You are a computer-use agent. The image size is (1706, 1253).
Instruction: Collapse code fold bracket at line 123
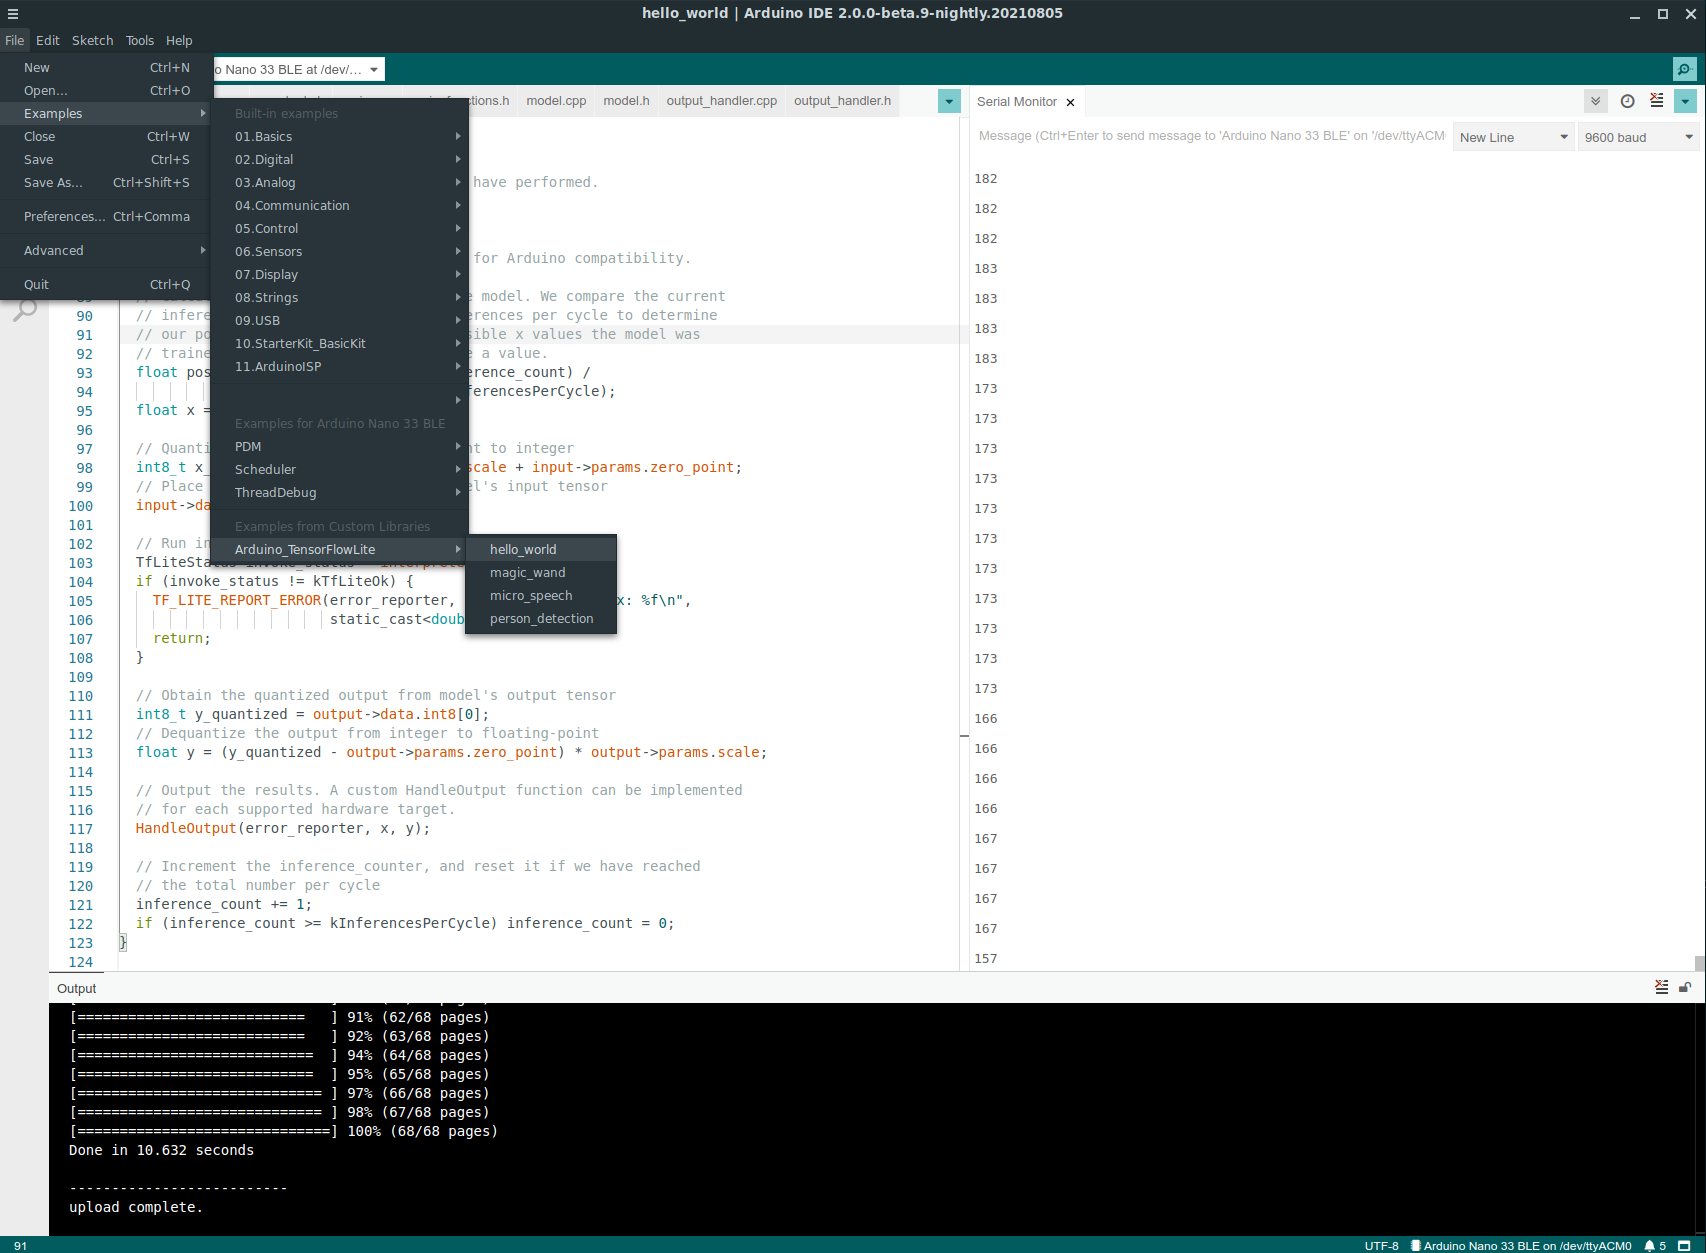click(123, 942)
